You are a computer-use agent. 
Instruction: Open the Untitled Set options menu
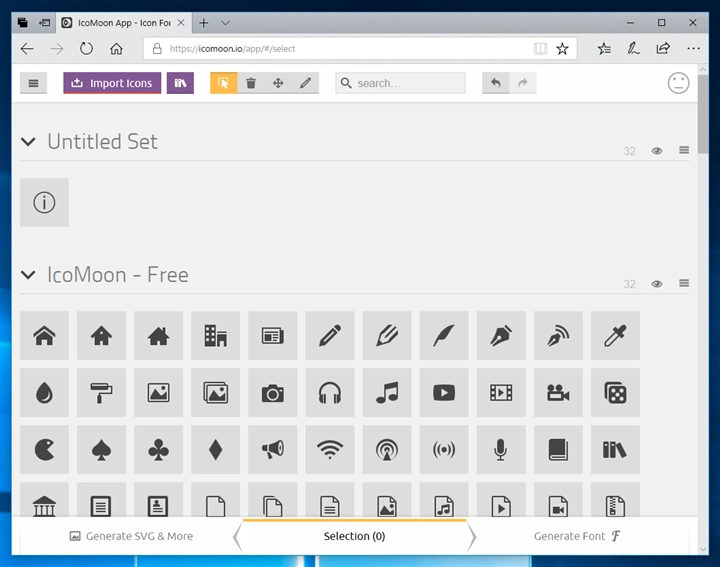[684, 150]
